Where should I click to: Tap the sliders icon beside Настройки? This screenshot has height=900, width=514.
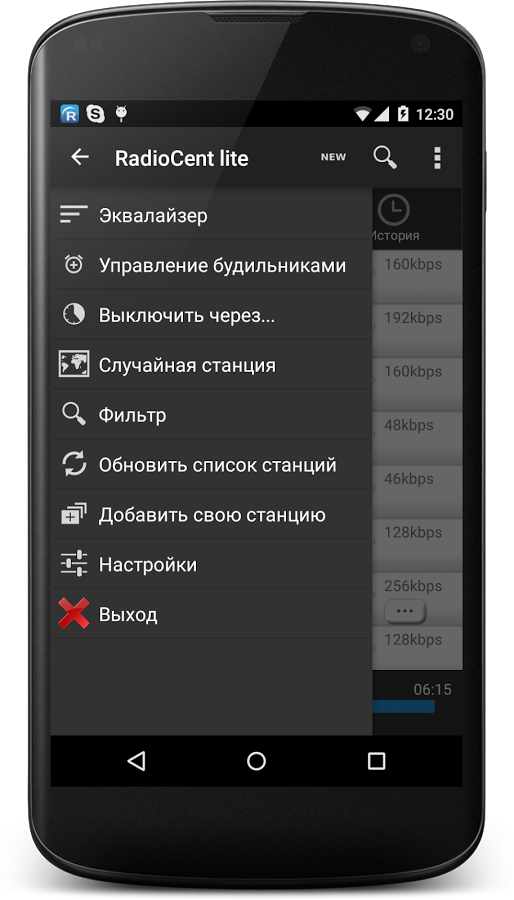[x=74, y=564]
